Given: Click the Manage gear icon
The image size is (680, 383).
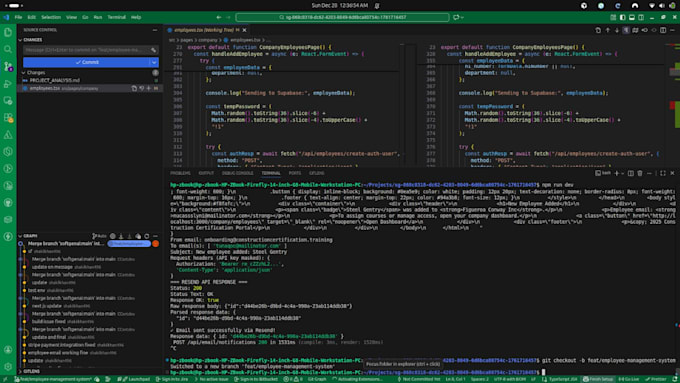Looking at the screenshot, I should pyautogui.click(x=8, y=367).
